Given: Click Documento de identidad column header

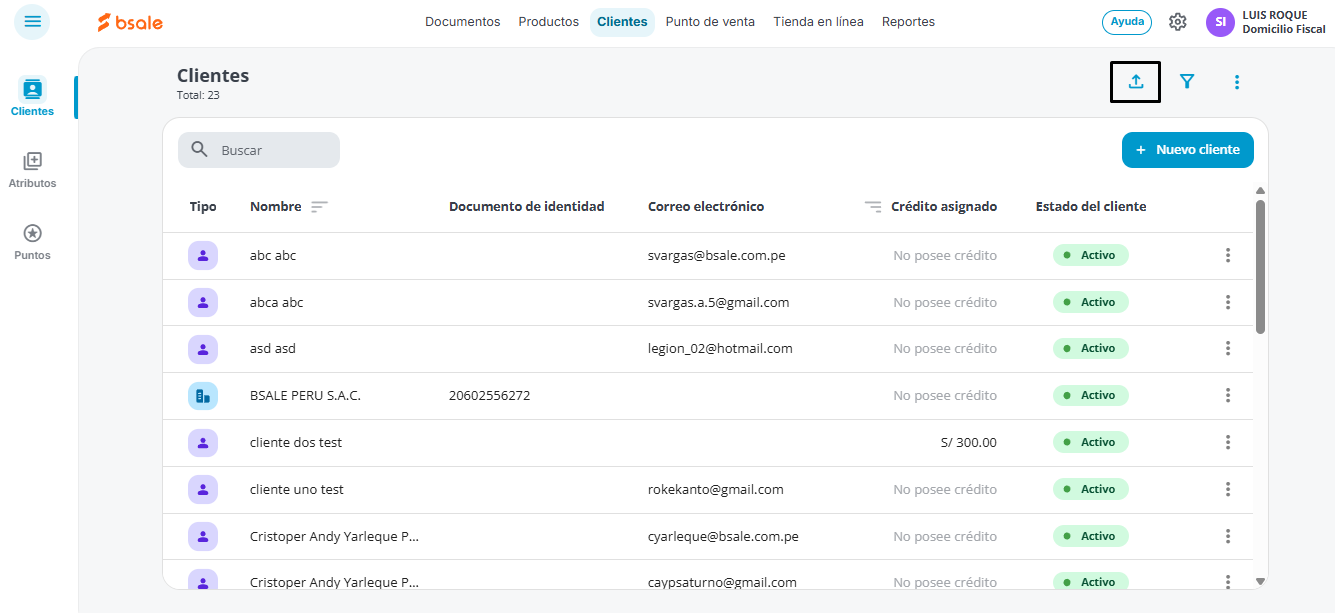Looking at the screenshot, I should click(x=526, y=207).
